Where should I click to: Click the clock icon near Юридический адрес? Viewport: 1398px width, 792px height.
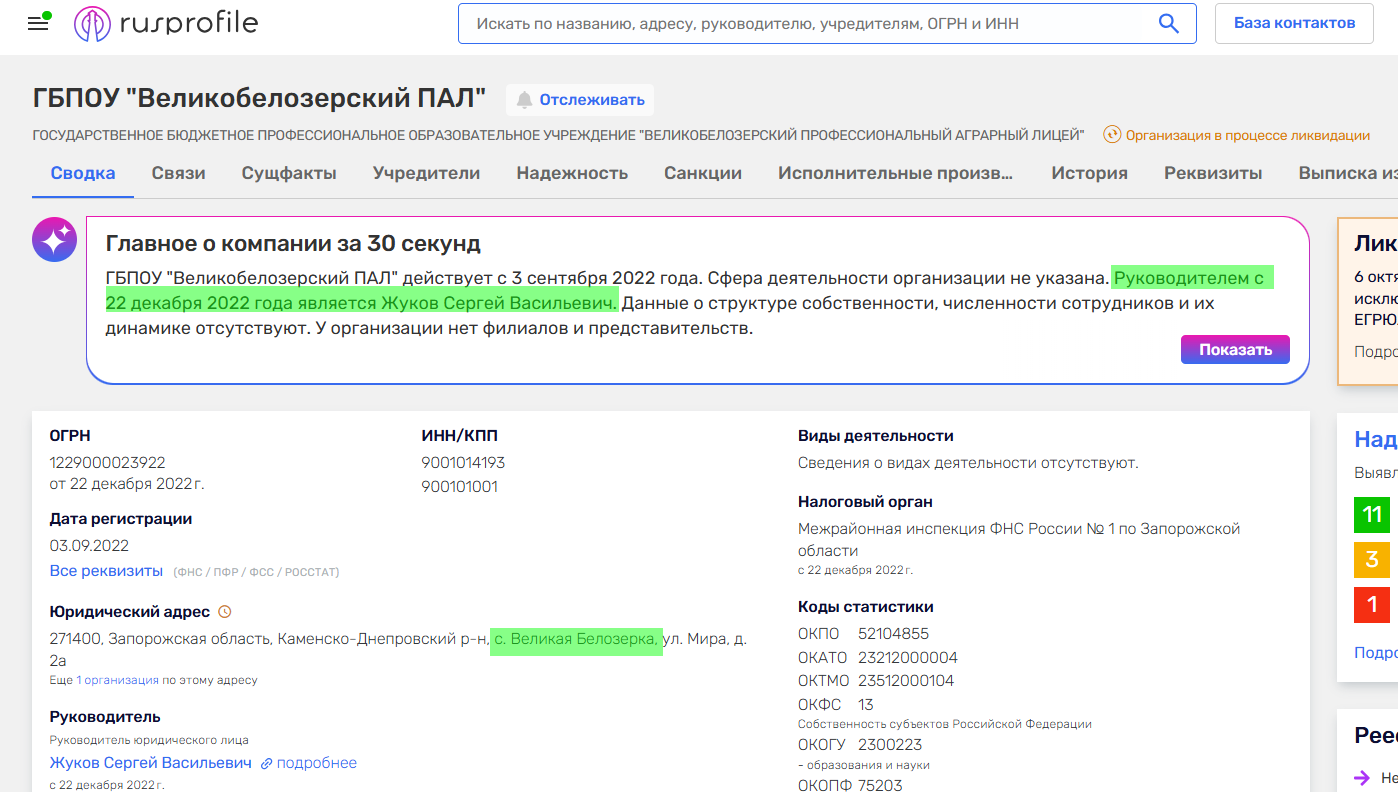[x=225, y=612]
